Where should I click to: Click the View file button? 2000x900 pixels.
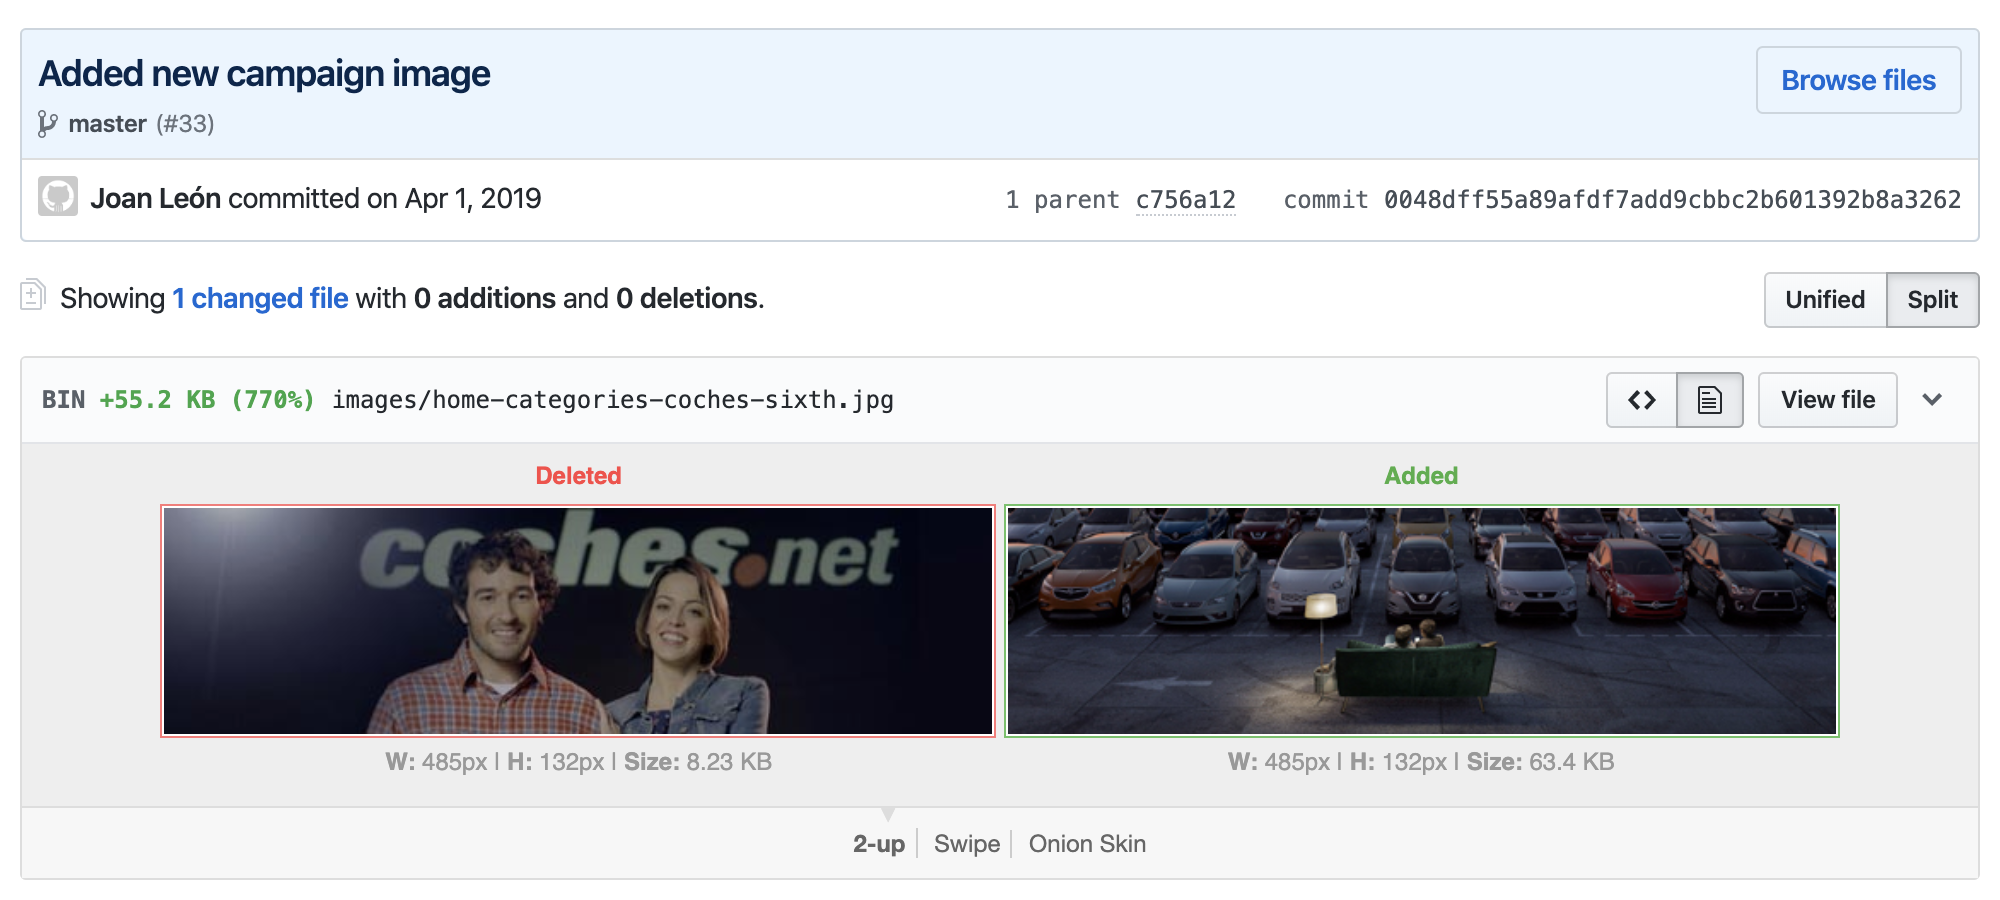(x=1828, y=400)
